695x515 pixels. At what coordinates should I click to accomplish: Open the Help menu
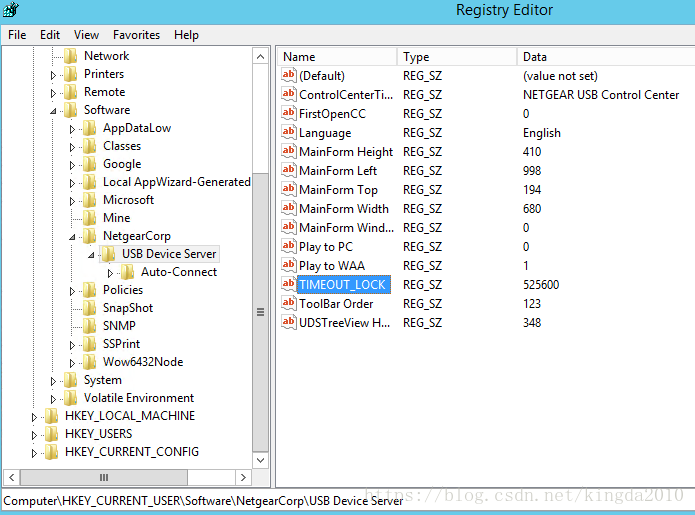pos(186,35)
